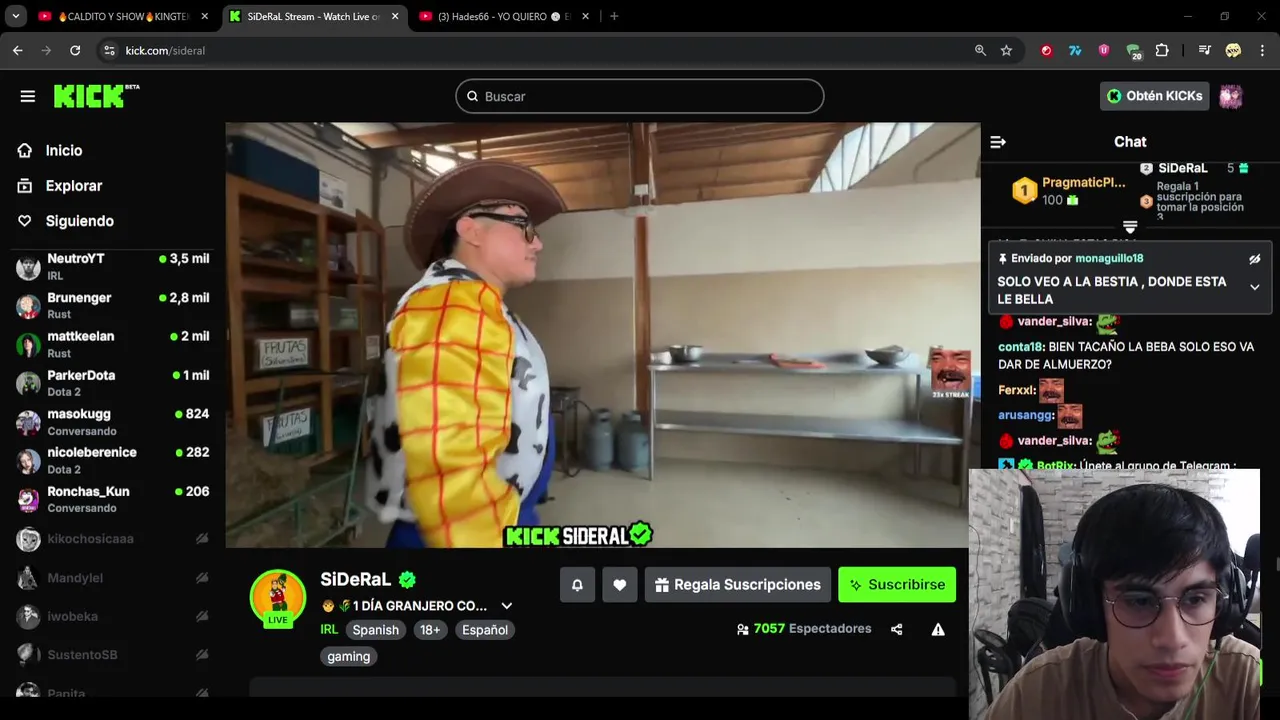Expand the stream title dropdown chevron
The image size is (1280, 720).
(x=506, y=606)
